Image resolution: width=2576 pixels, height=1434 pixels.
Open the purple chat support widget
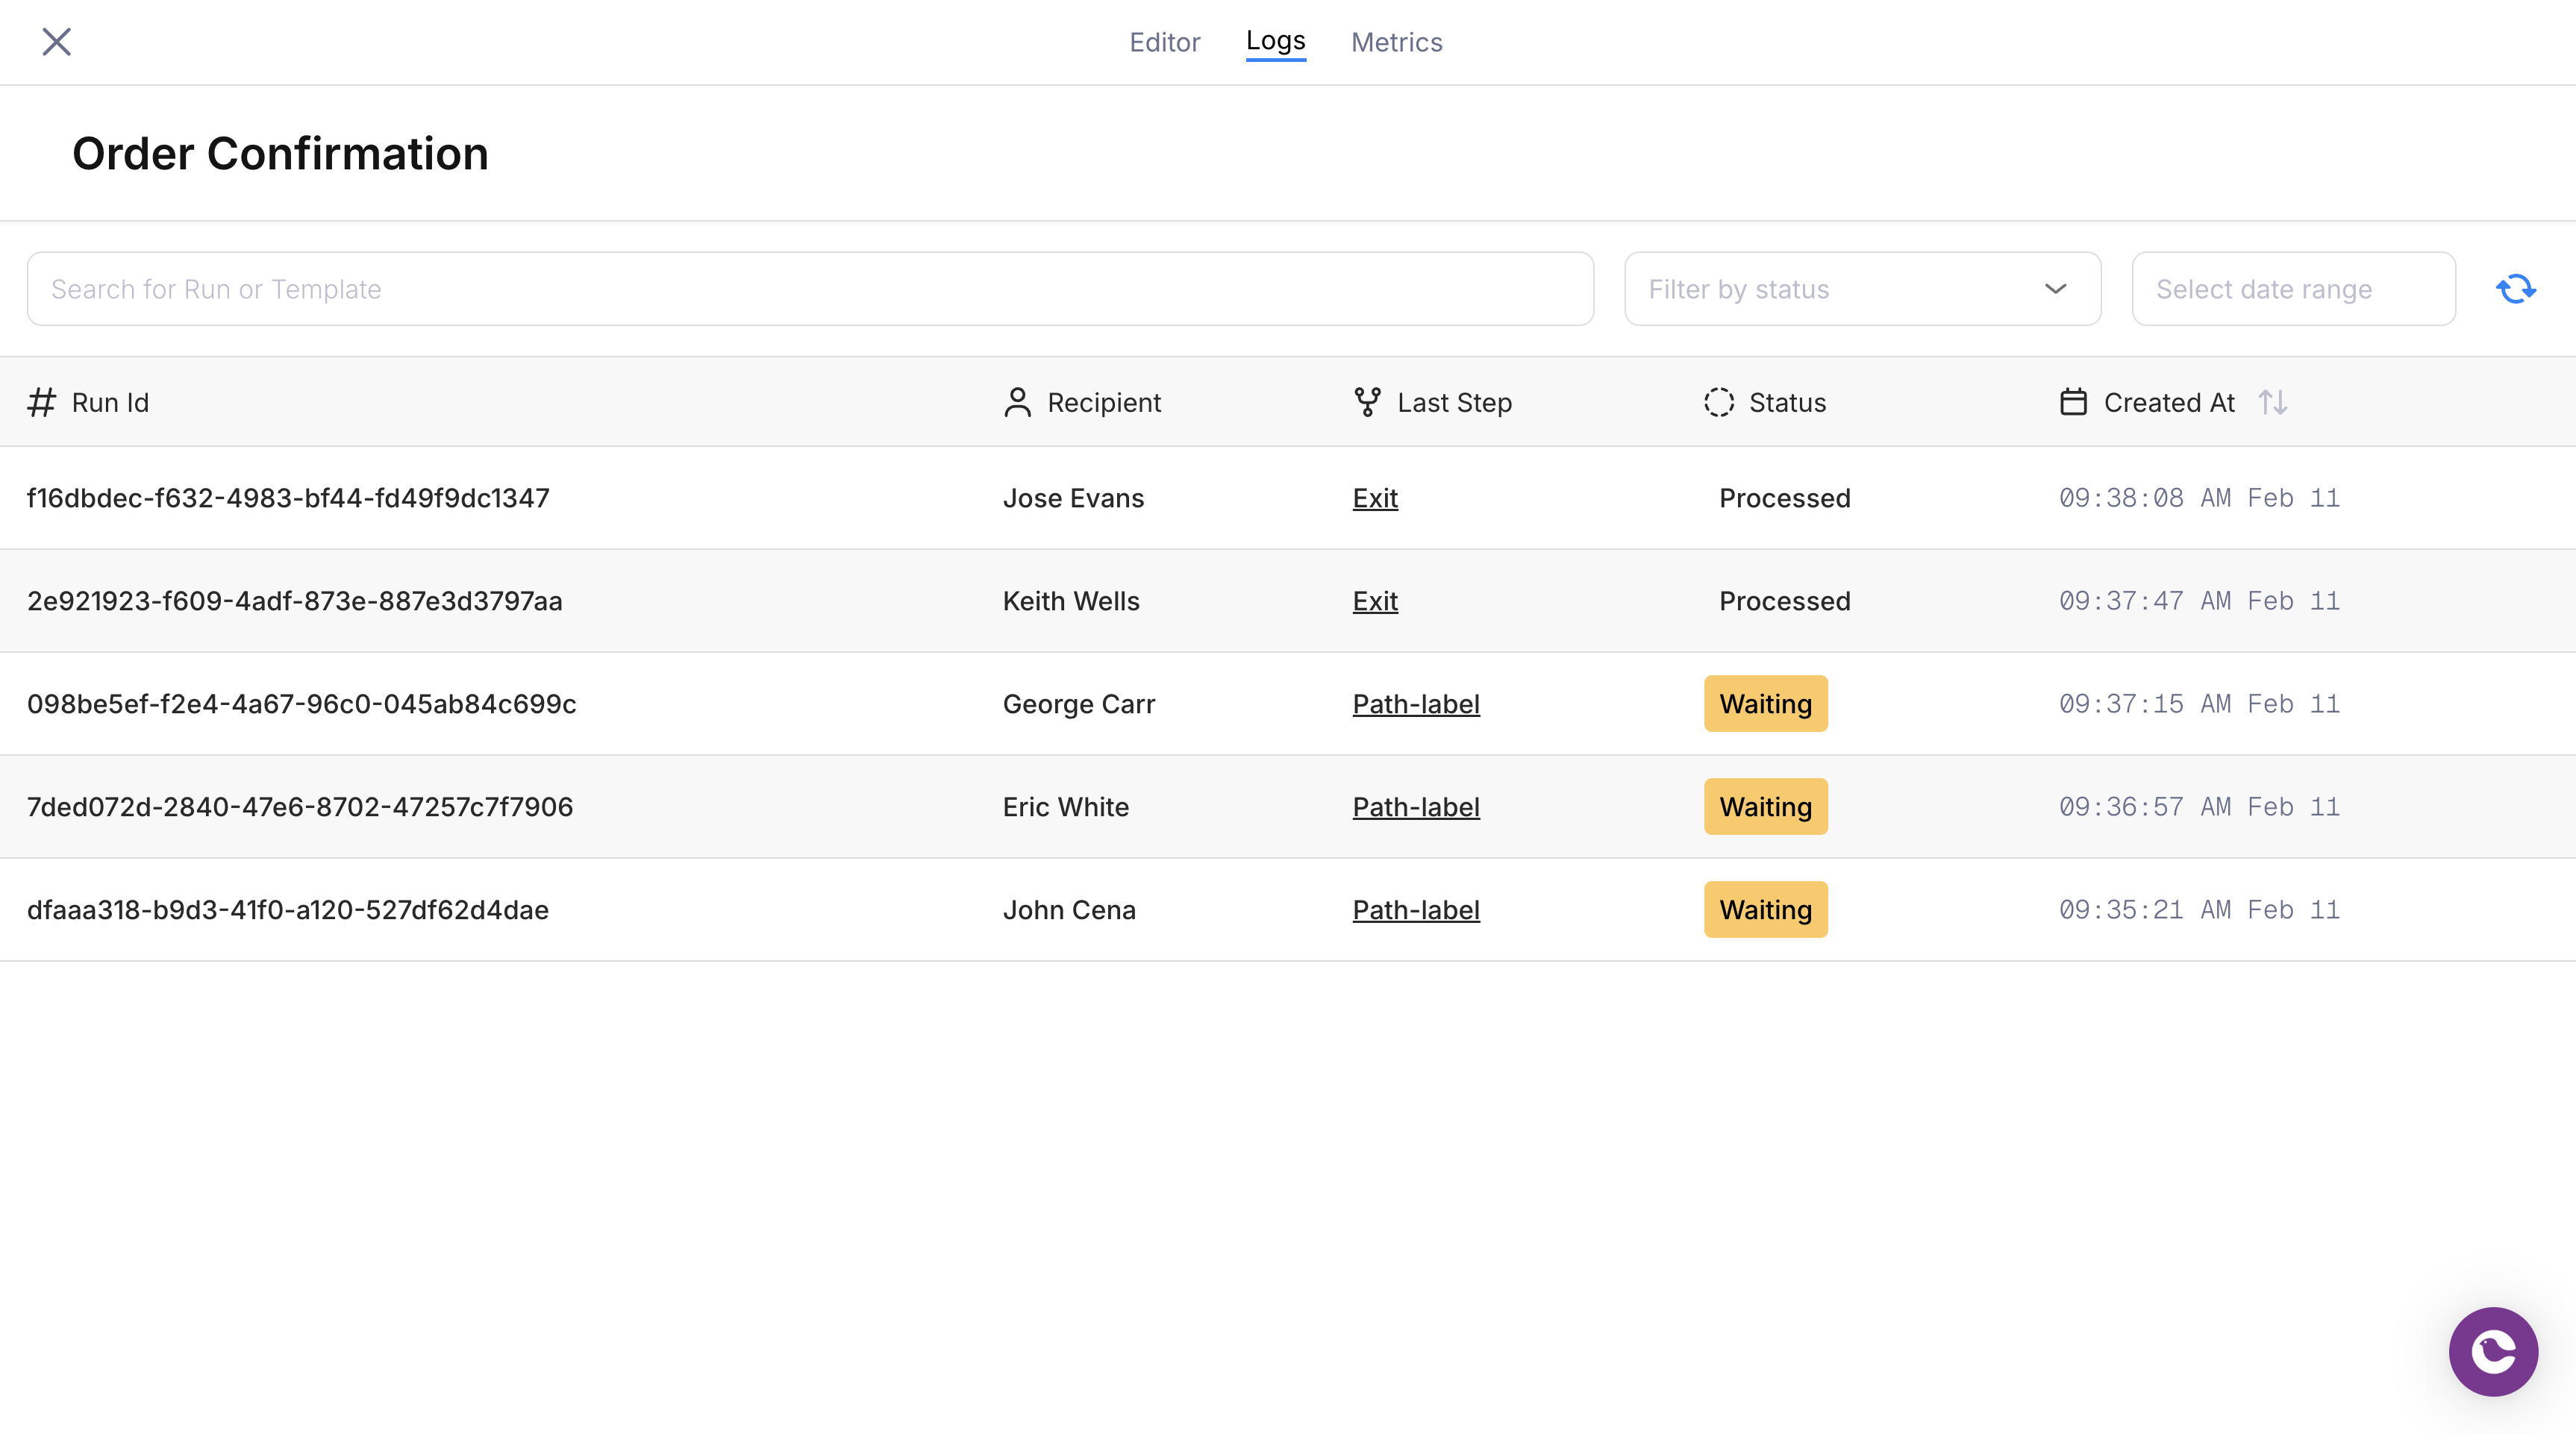(x=2492, y=1351)
